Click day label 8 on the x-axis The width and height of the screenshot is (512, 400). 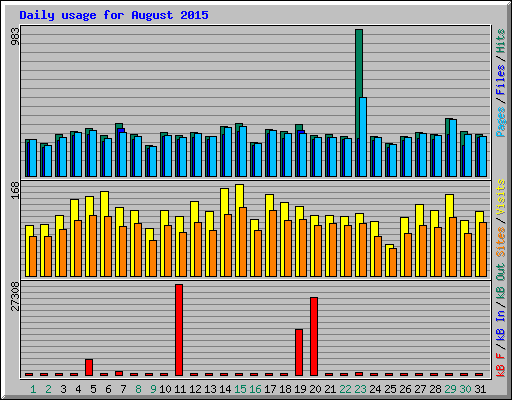point(138,389)
